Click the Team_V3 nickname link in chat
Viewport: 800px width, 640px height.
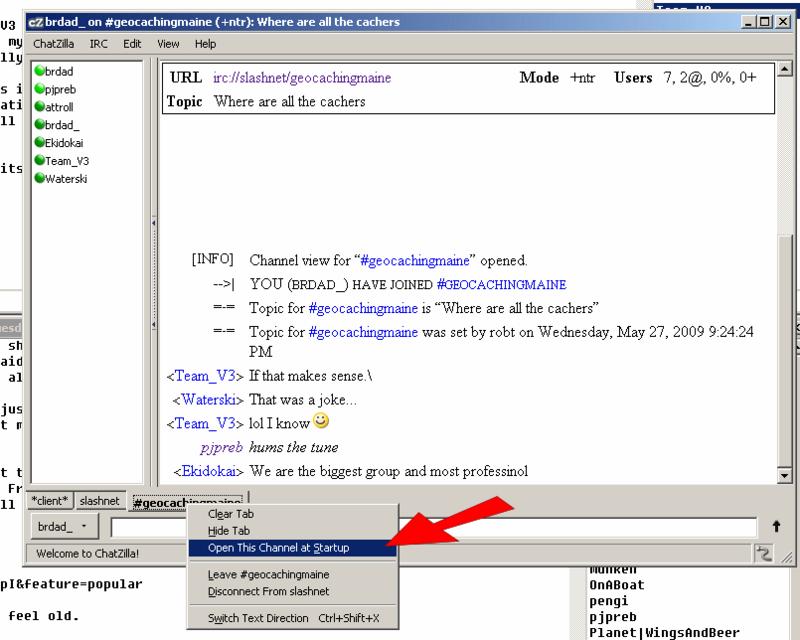point(204,376)
